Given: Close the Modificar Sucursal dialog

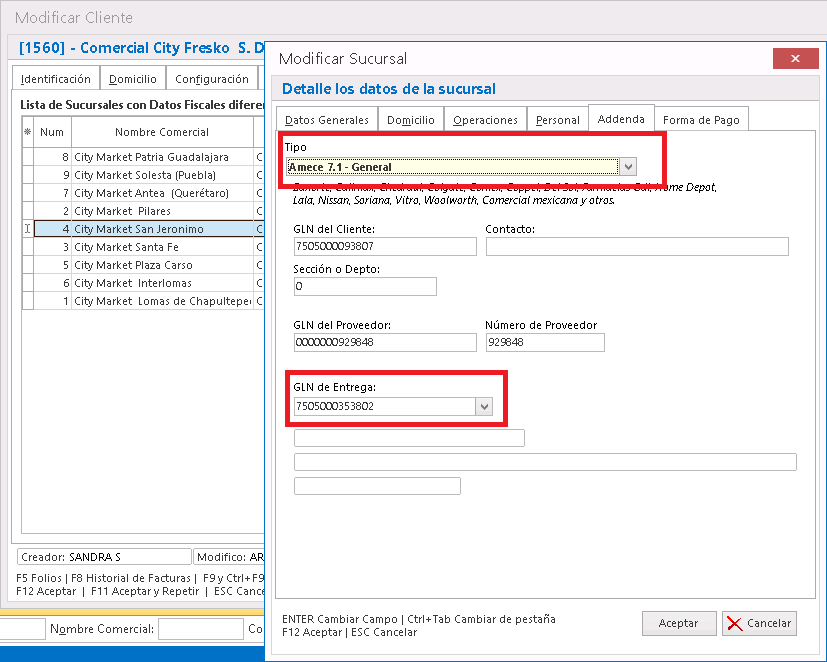Looking at the screenshot, I should [x=796, y=59].
